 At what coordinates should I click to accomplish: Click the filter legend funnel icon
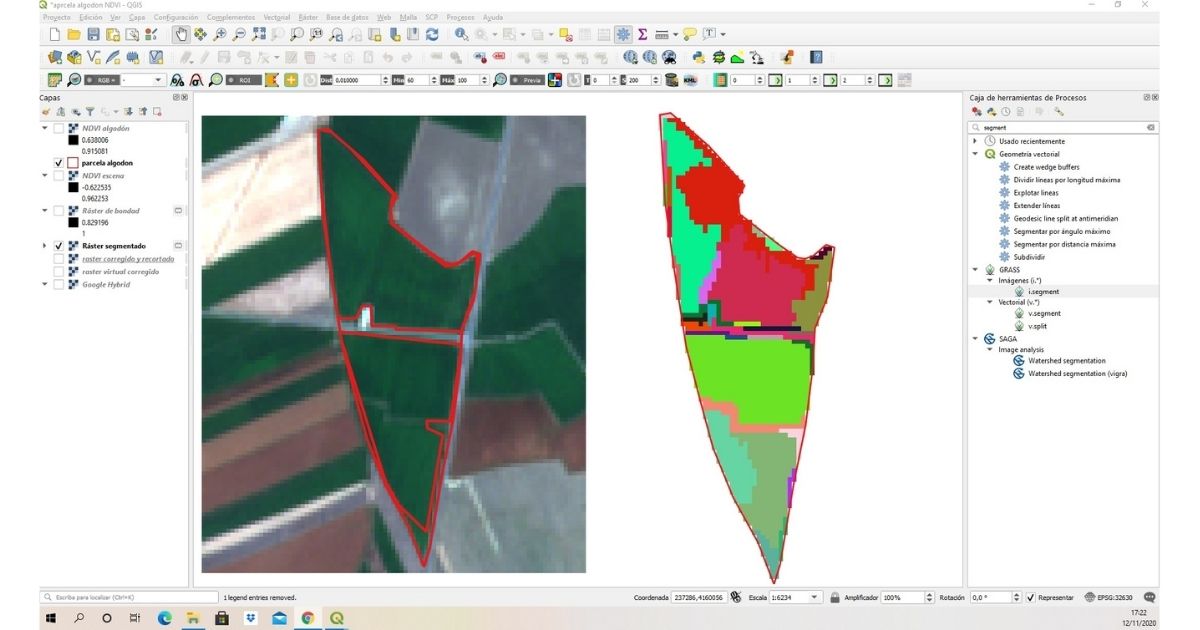click(x=89, y=112)
